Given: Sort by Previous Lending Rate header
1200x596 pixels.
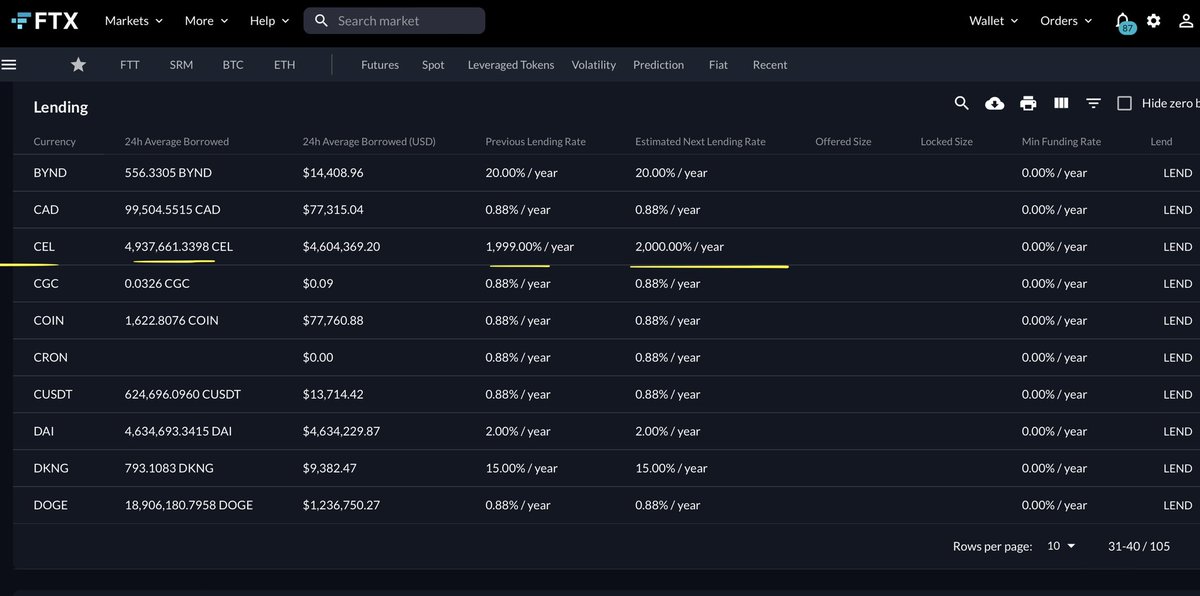Looking at the screenshot, I should (535, 142).
